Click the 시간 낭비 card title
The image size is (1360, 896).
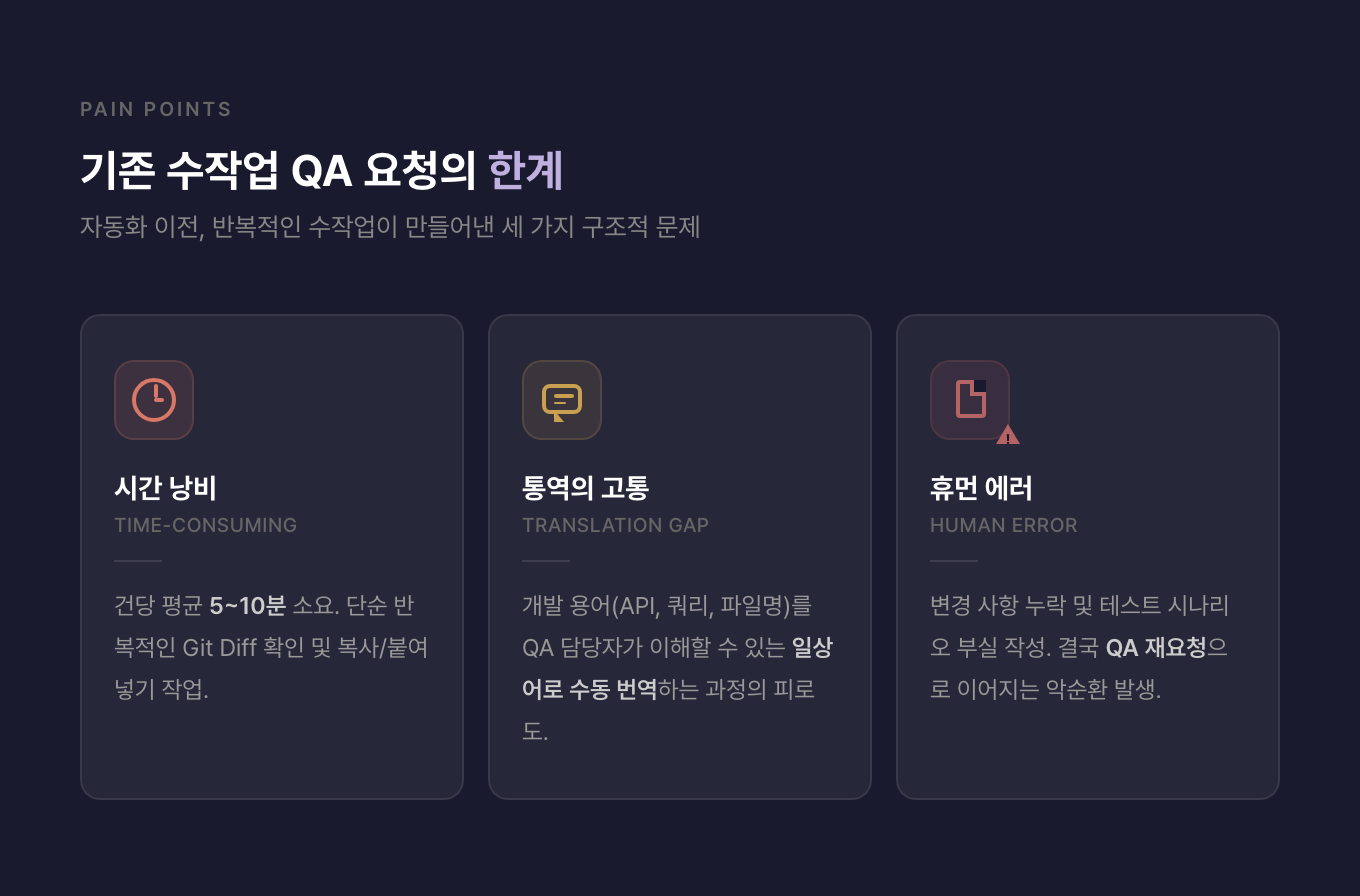click(165, 488)
